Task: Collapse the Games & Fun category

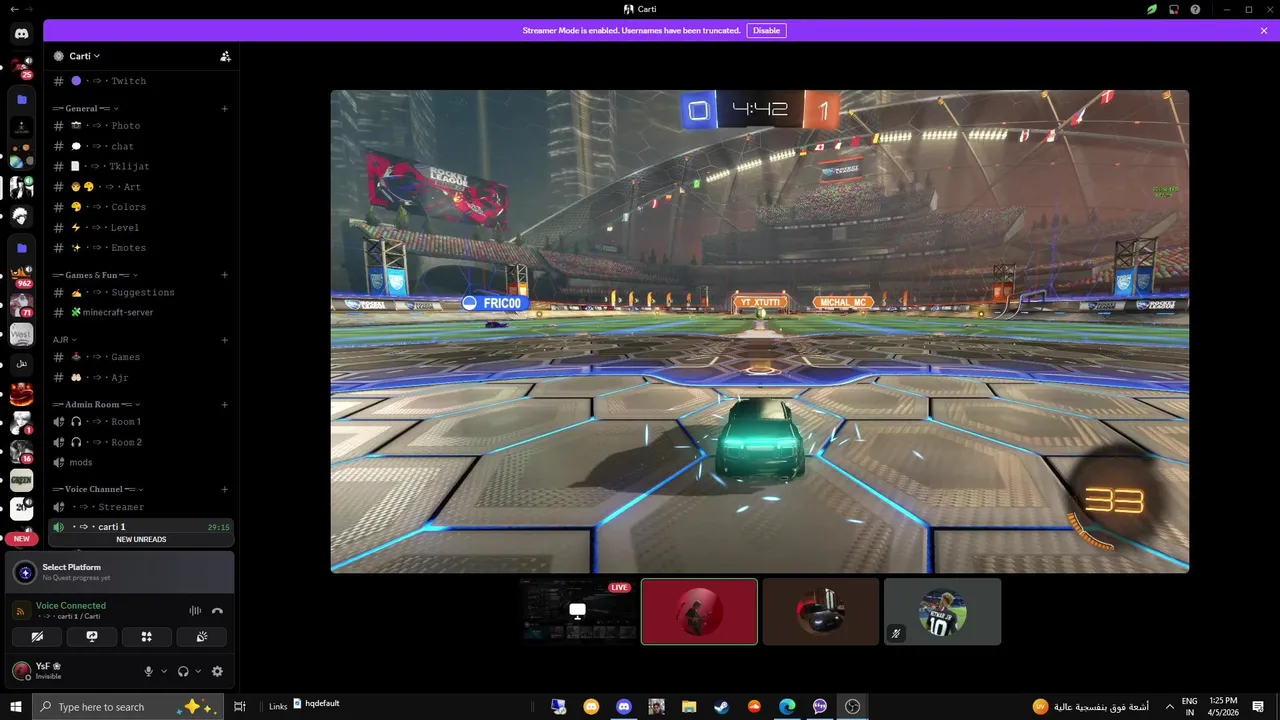Action: pos(95,274)
